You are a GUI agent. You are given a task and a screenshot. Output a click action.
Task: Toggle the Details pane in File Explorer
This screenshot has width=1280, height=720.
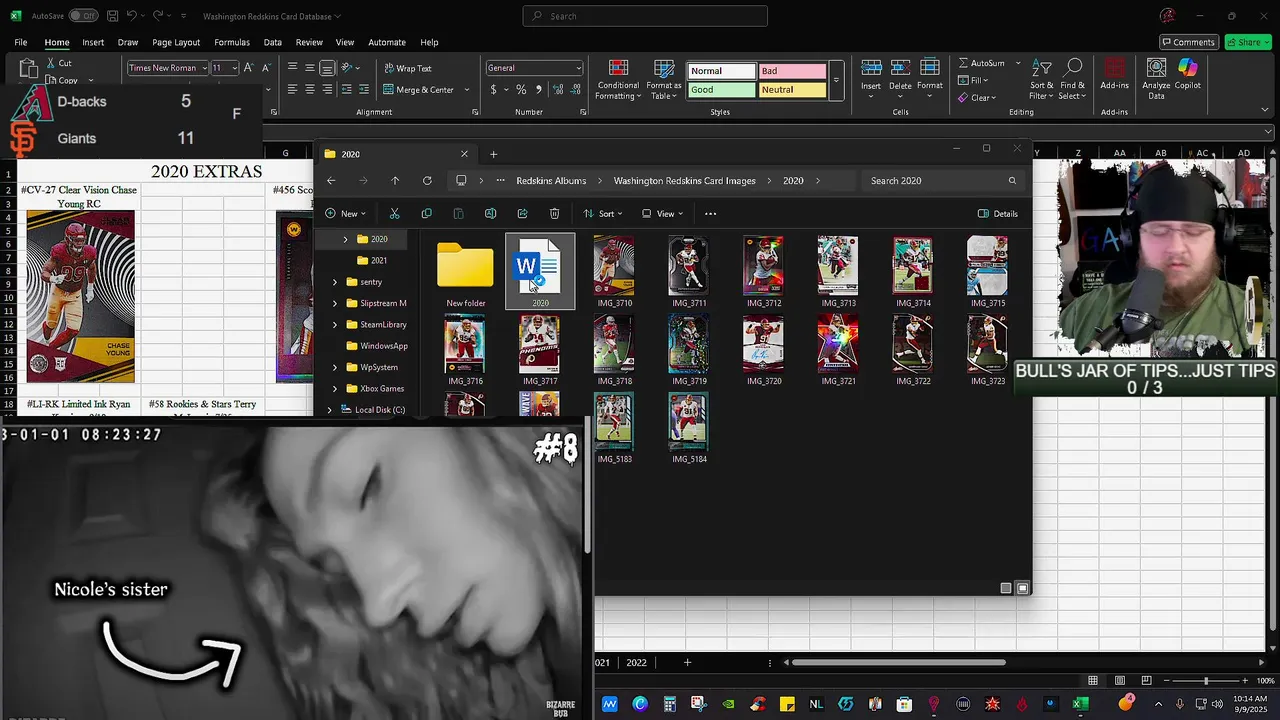pos(998,213)
